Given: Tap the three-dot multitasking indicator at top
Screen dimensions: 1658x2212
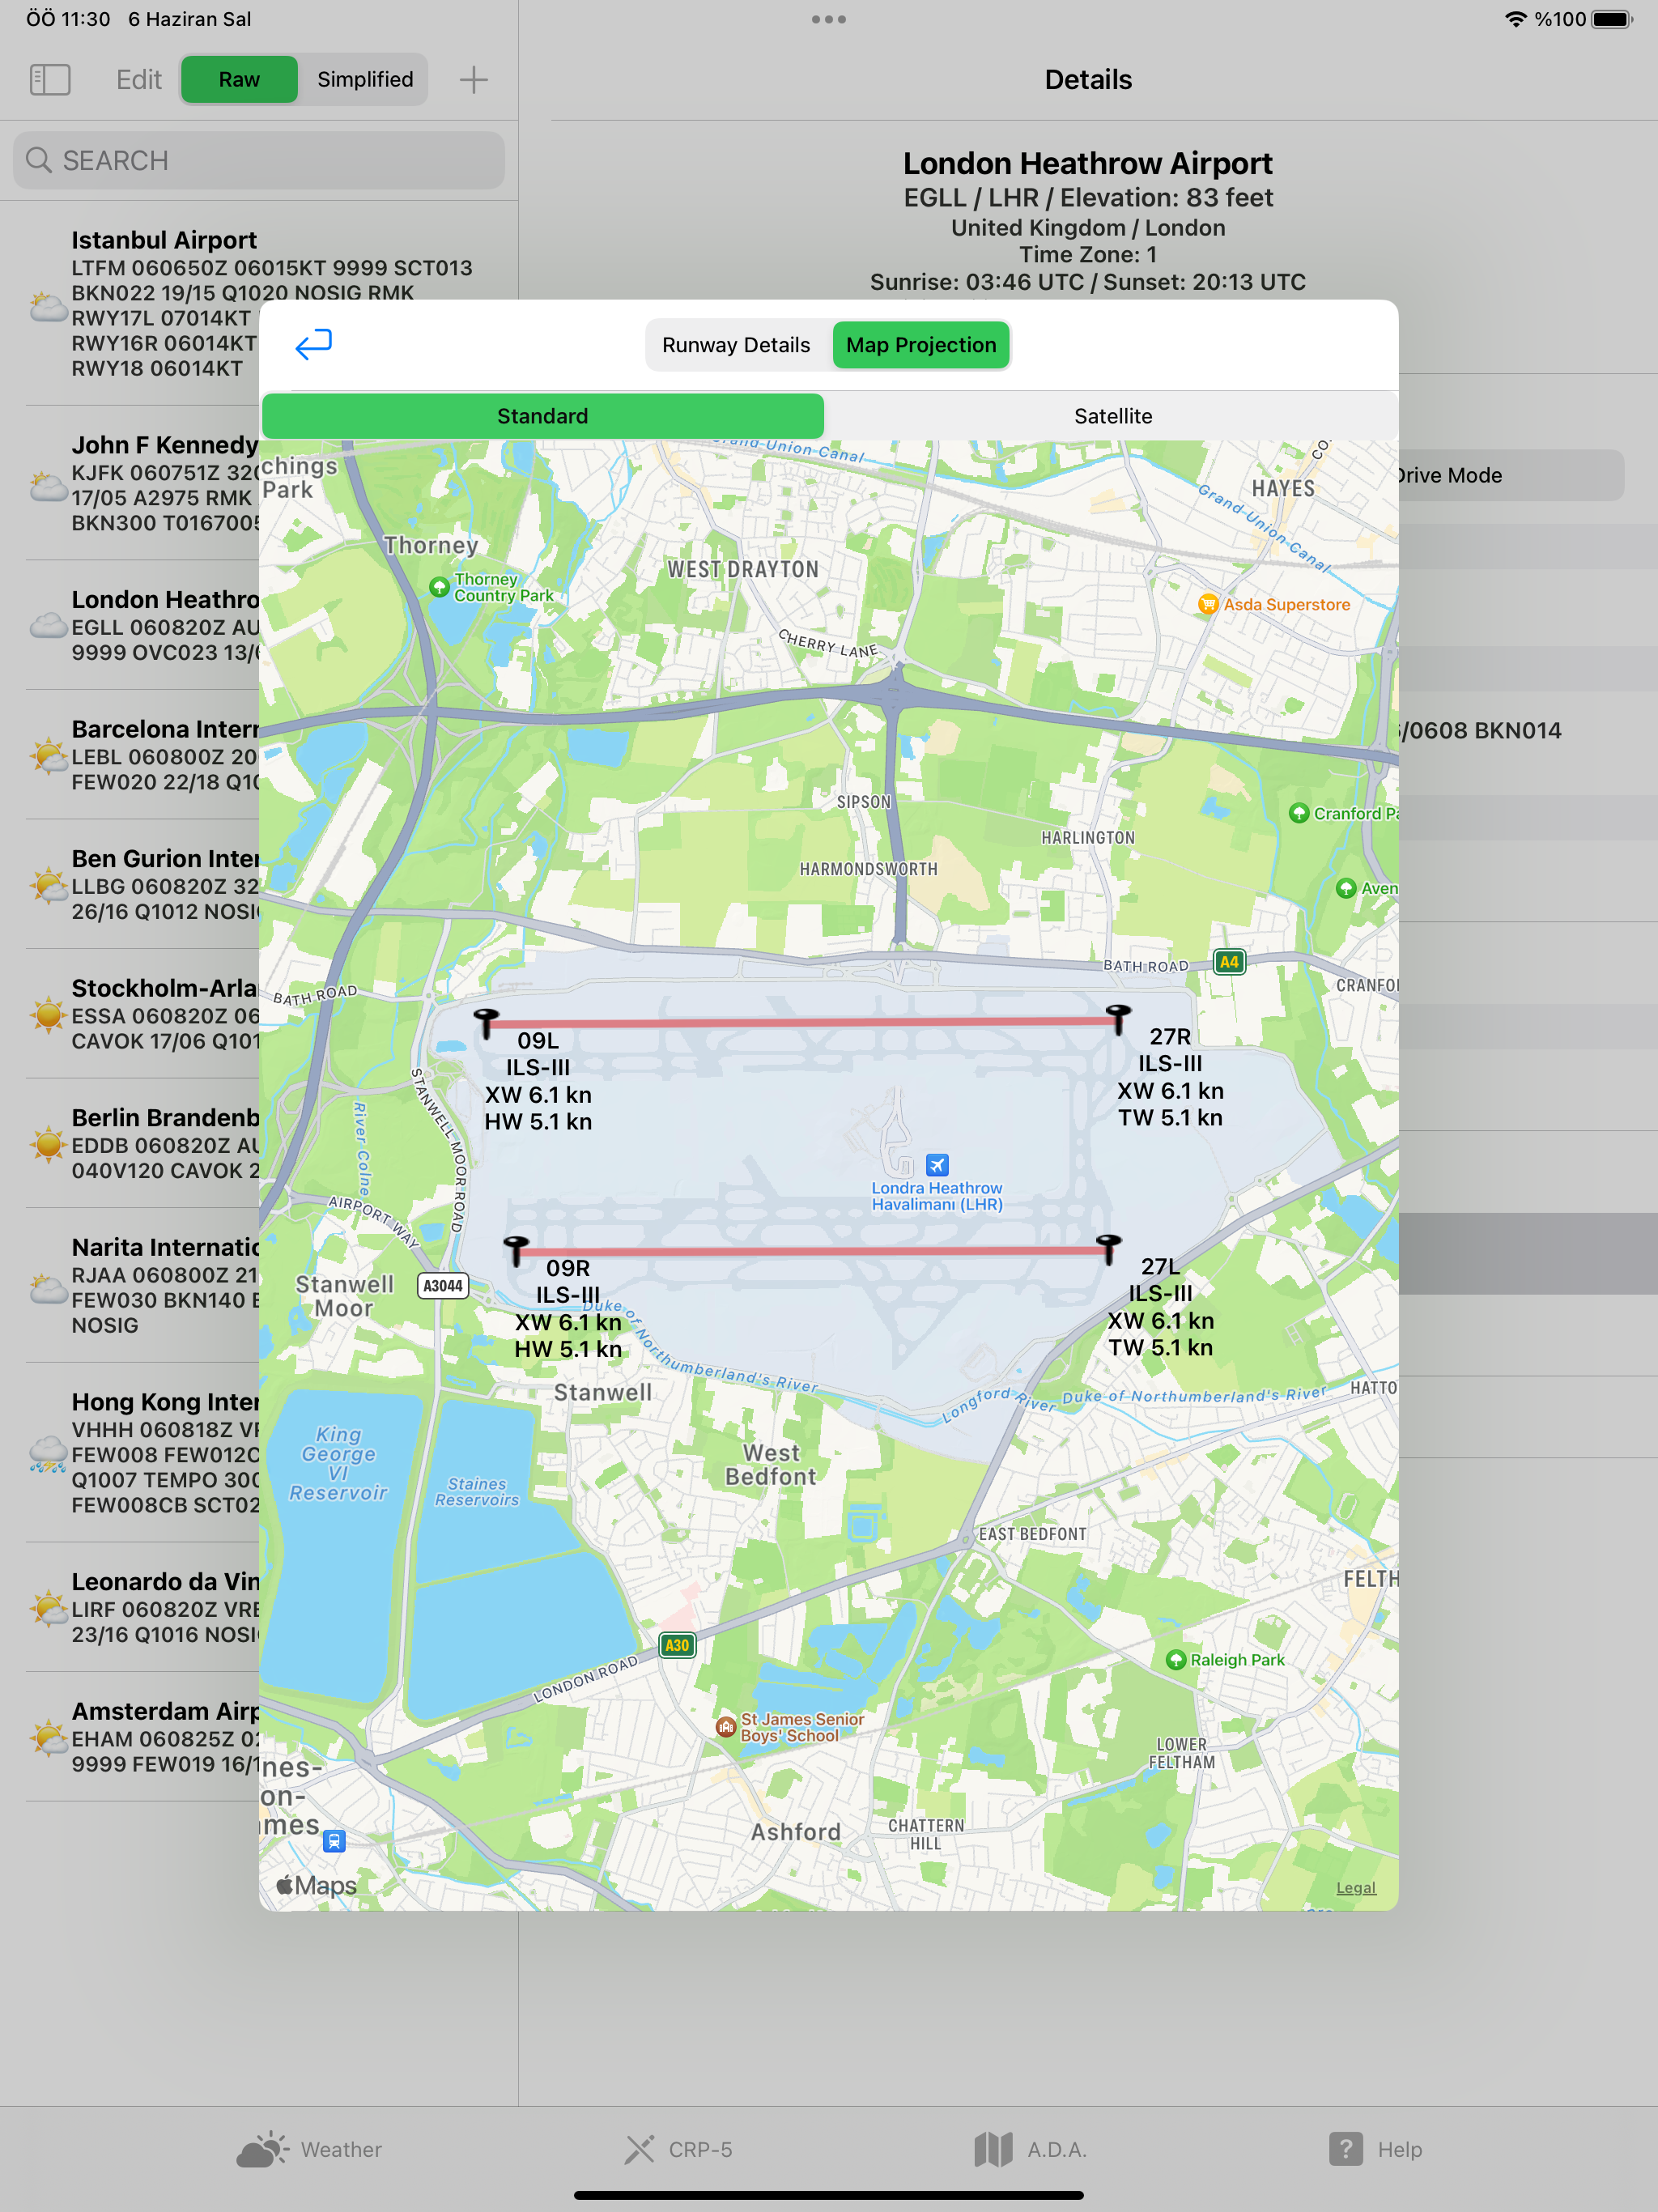Looking at the screenshot, I should 829,19.
